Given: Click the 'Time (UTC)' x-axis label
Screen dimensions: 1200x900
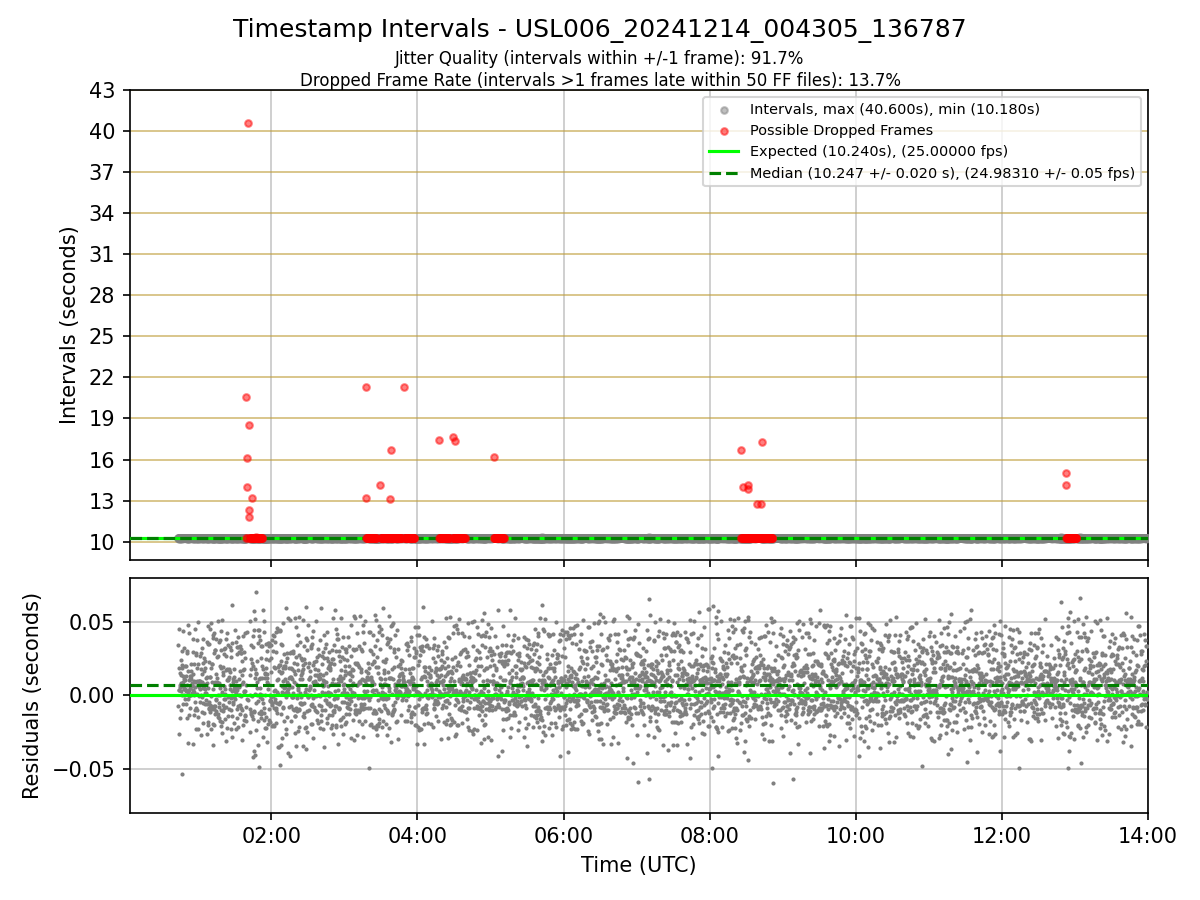Looking at the screenshot, I should click(638, 865).
